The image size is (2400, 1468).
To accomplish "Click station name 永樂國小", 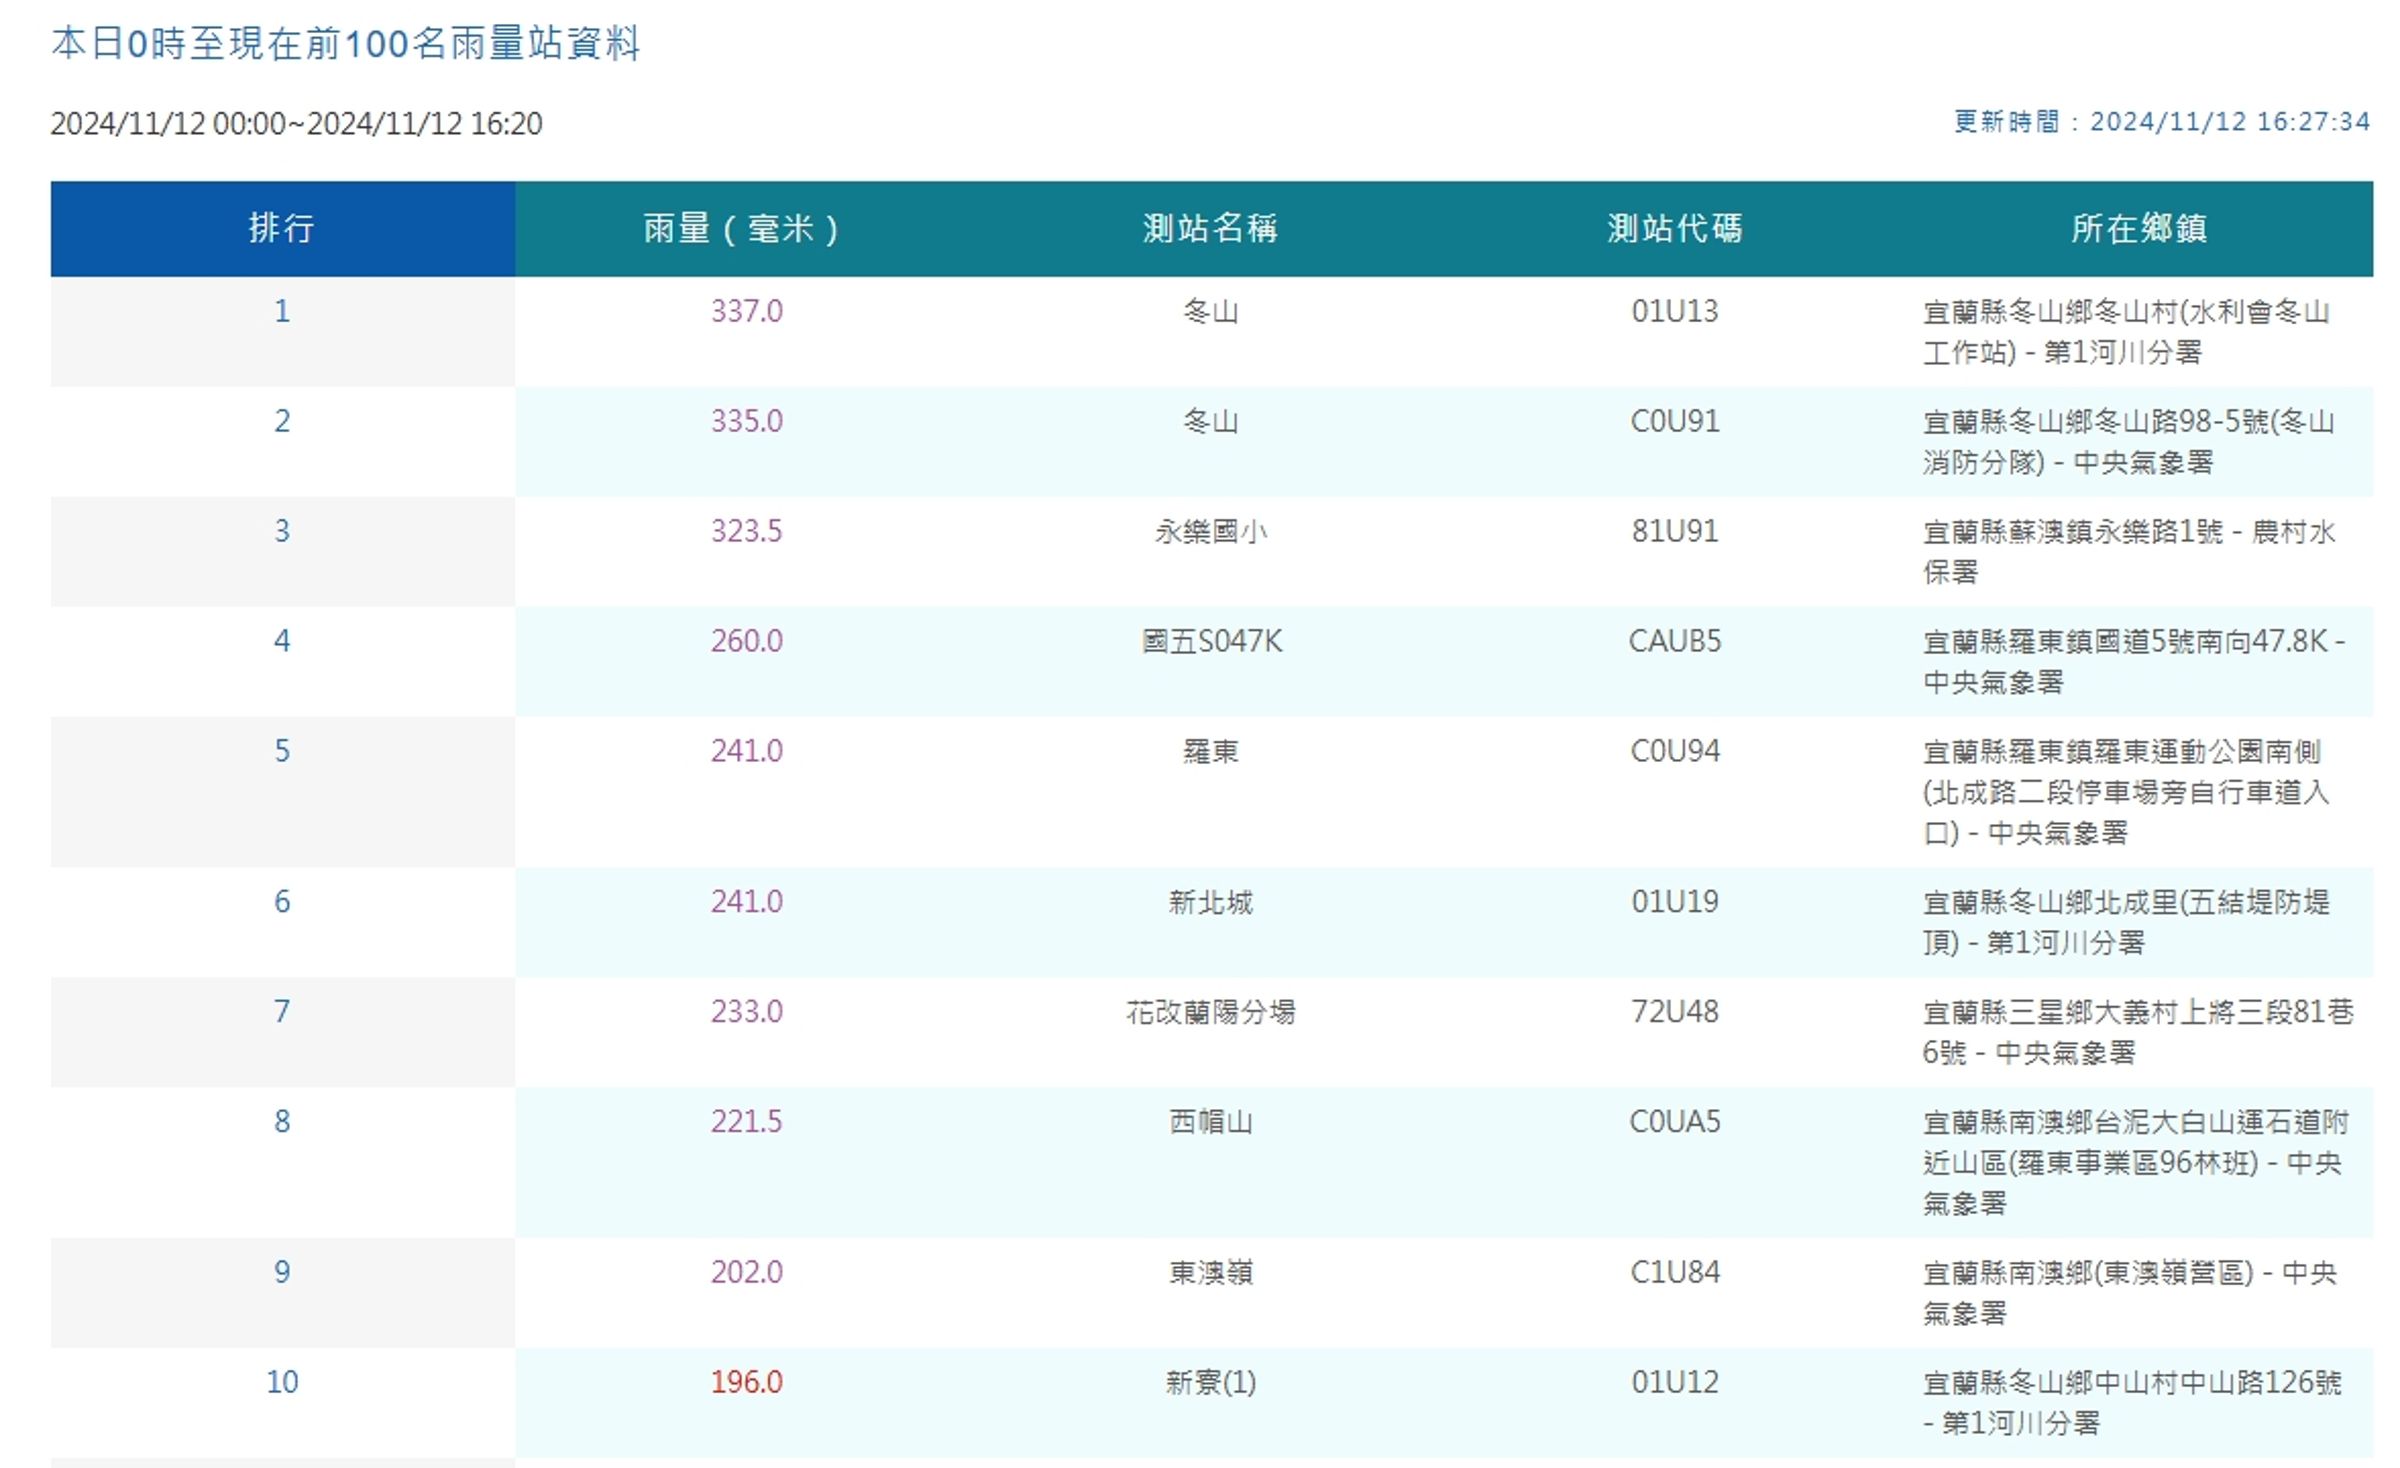I will coord(1211,532).
